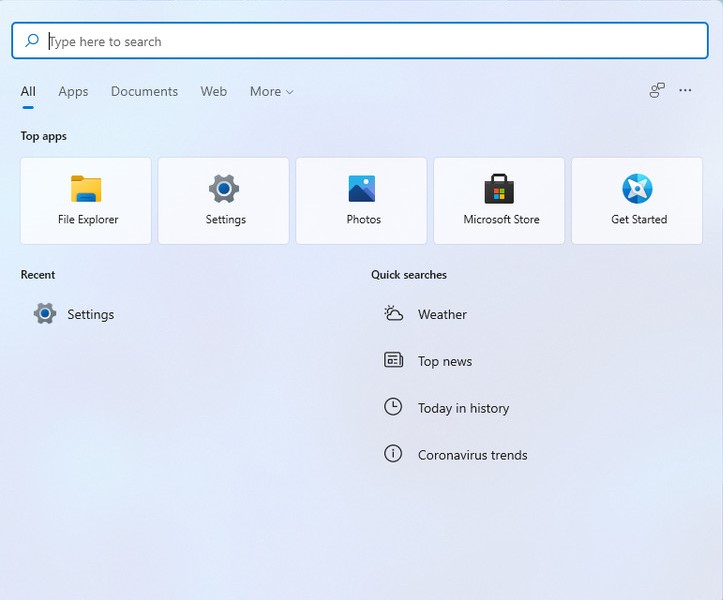Select the Weather quick search text
The width and height of the screenshot is (723, 600).
442,315
